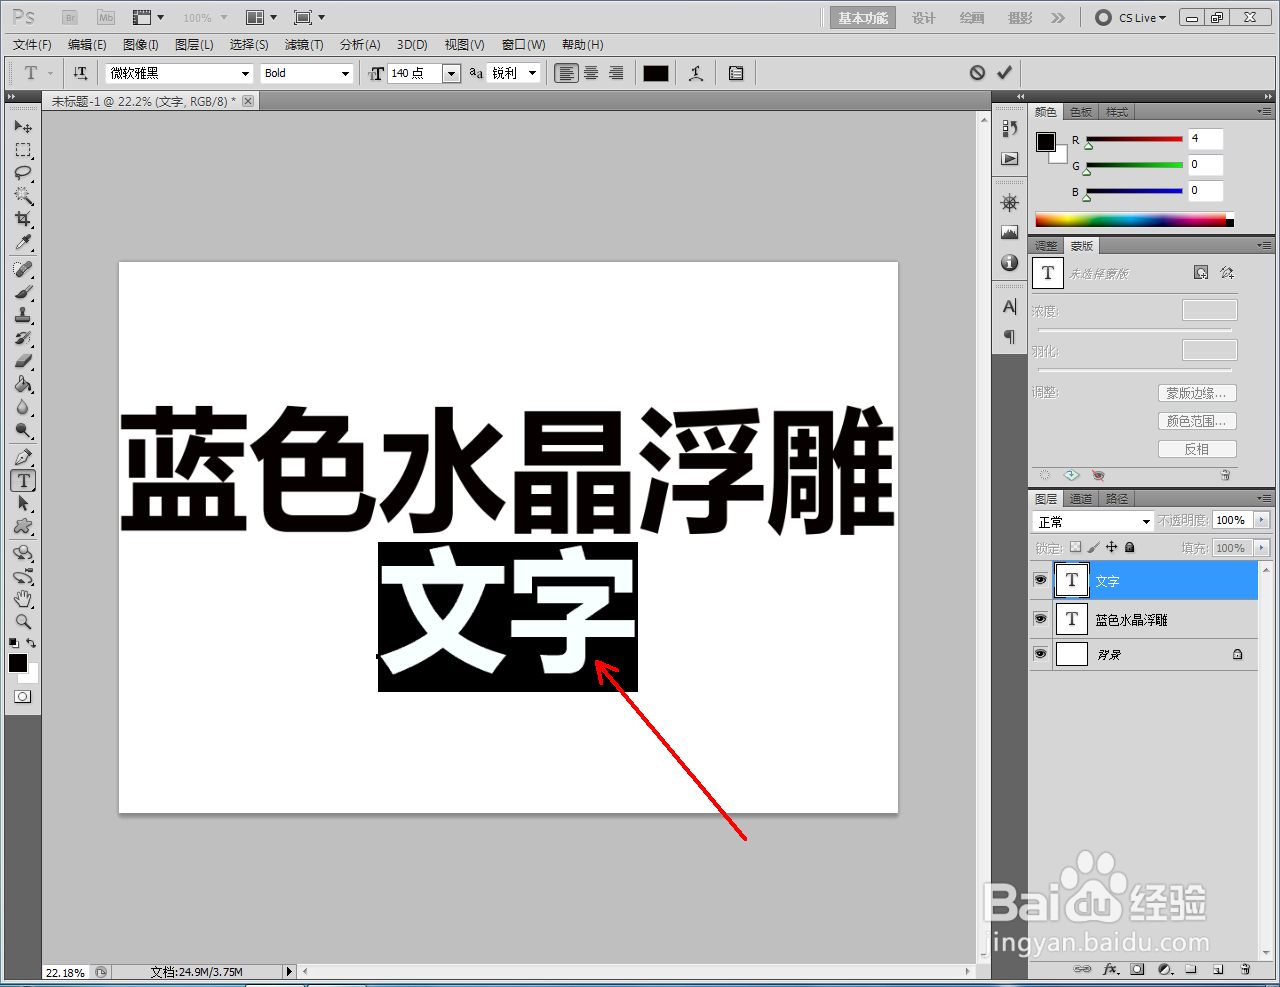1280x987 pixels.
Task: Select the Dodge tool
Action: [x=23, y=432]
